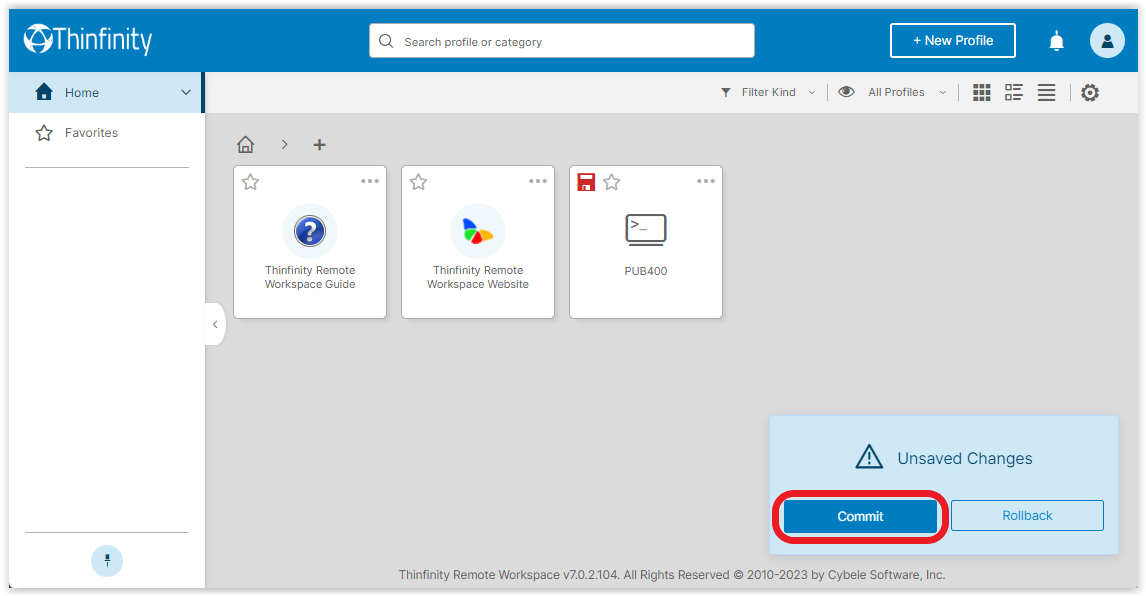Screen dimensions: 1146x596
Task: Click the Unsaved Changes warning icon
Action: pos(869,457)
